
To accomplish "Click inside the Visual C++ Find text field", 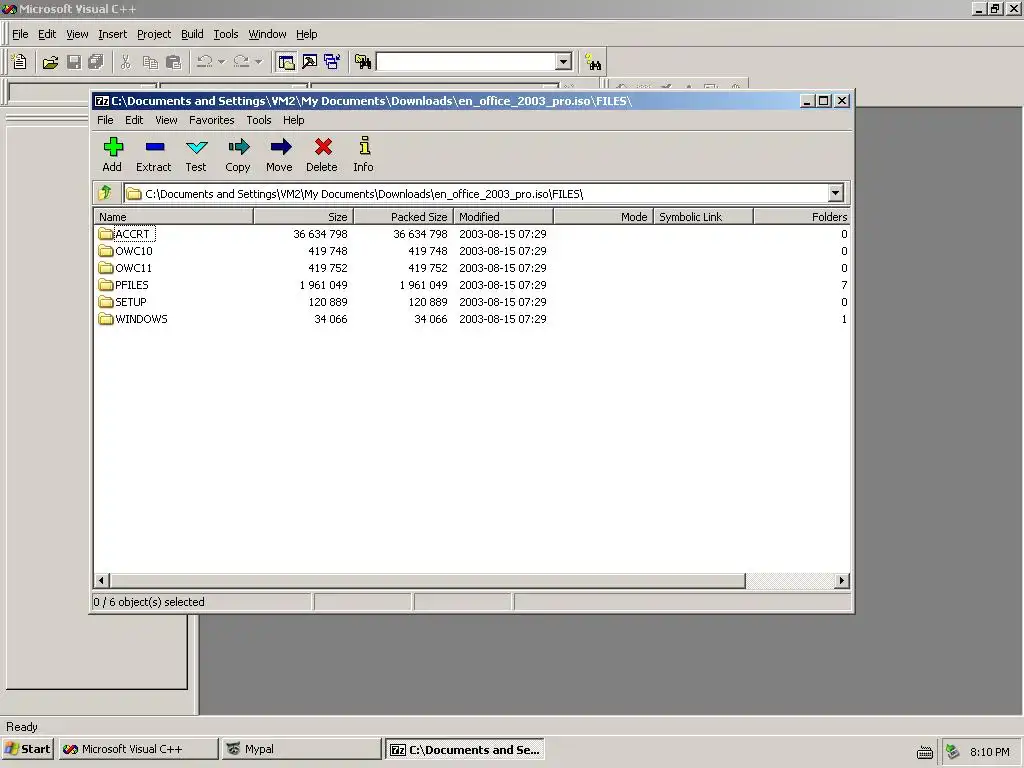I will 466,62.
